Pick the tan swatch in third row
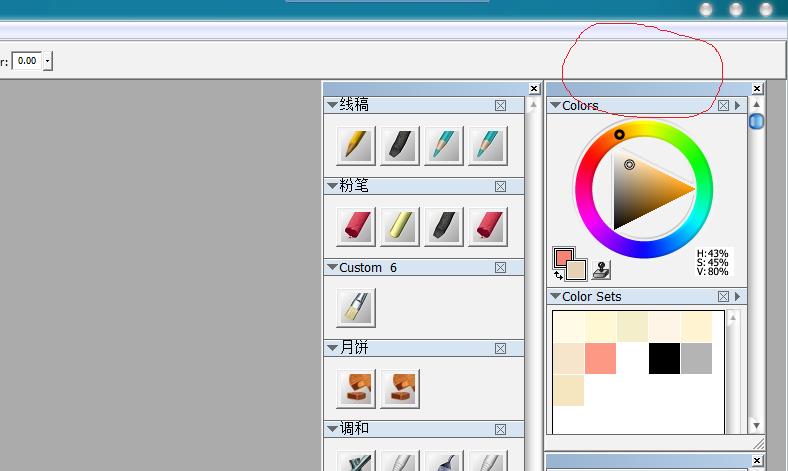The height and width of the screenshot is (471, 788). point(569,390)
